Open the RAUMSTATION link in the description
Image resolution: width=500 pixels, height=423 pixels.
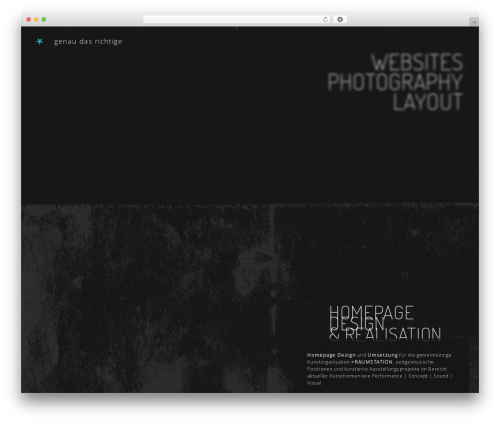click(372, 362)
